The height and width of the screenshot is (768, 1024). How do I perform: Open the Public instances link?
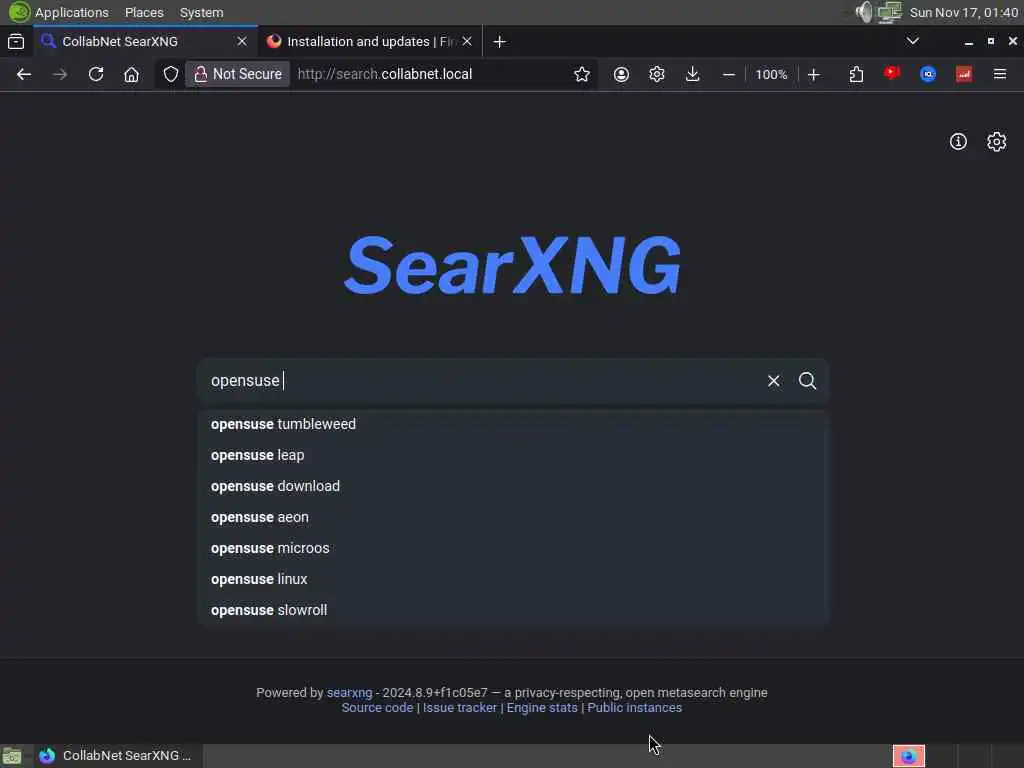point(634,708)
